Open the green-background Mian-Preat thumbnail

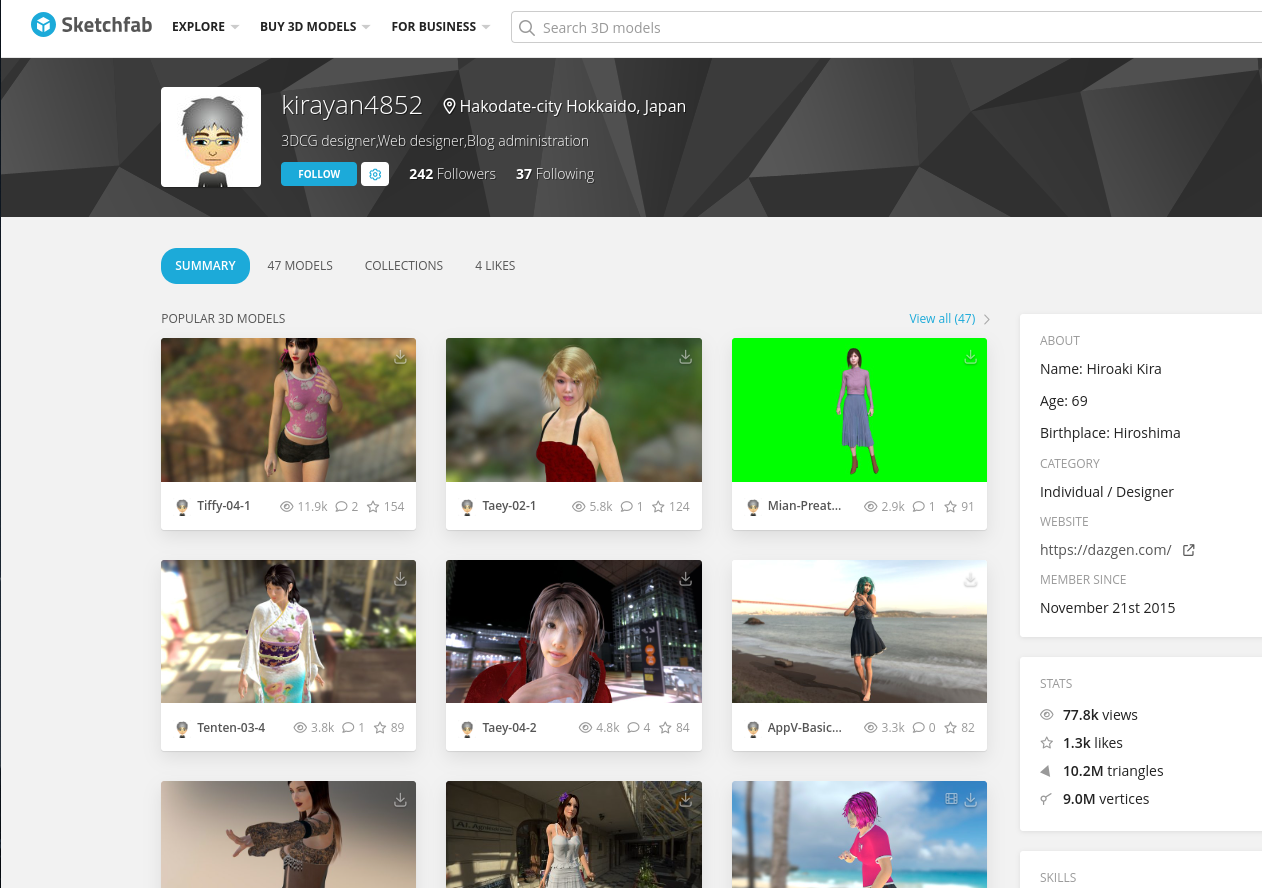(x=859, y=410)
